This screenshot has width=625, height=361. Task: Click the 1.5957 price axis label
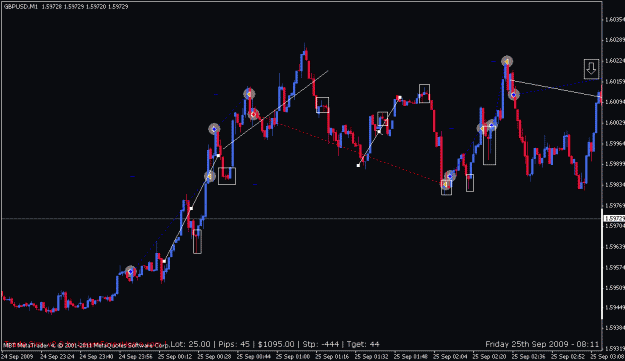615,267
